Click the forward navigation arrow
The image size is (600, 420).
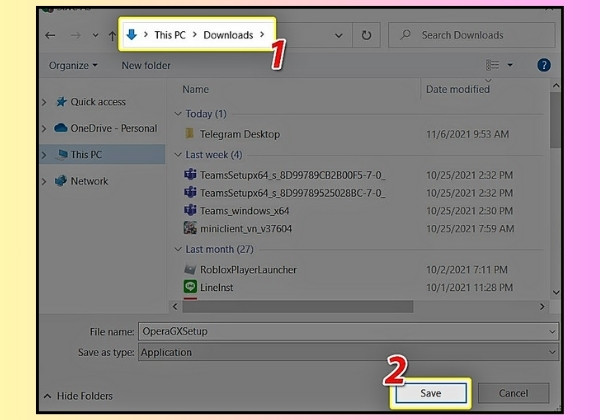[x=76, y=36]
